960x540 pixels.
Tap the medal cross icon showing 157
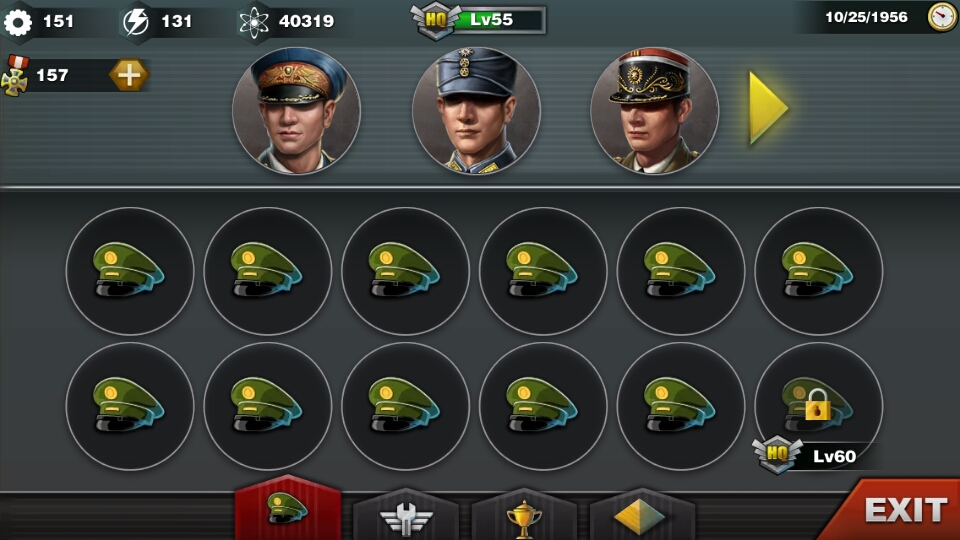pos(15,75)
